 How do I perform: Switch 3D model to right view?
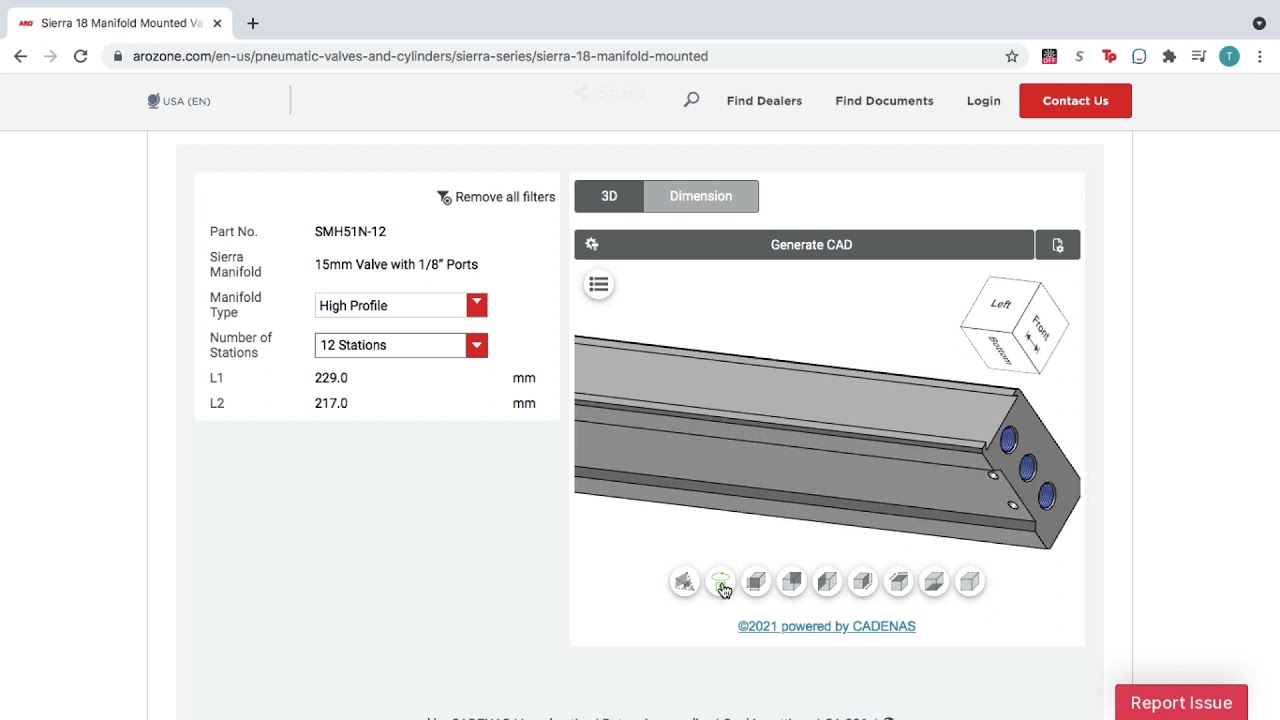pos(862,582)
